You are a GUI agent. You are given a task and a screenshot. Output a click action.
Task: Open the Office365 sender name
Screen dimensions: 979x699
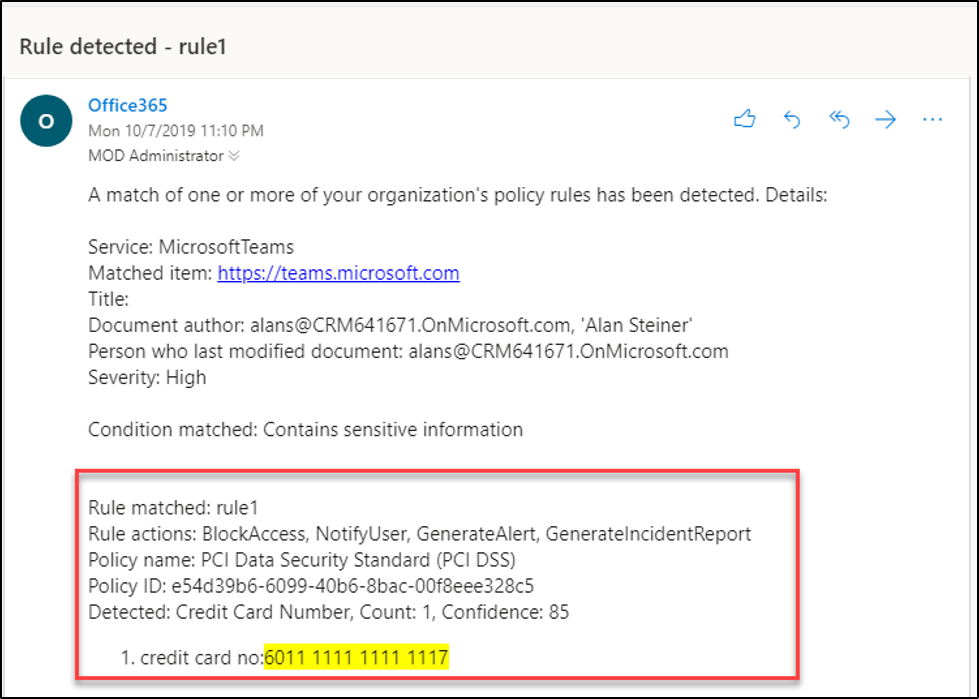pos(127,105)
